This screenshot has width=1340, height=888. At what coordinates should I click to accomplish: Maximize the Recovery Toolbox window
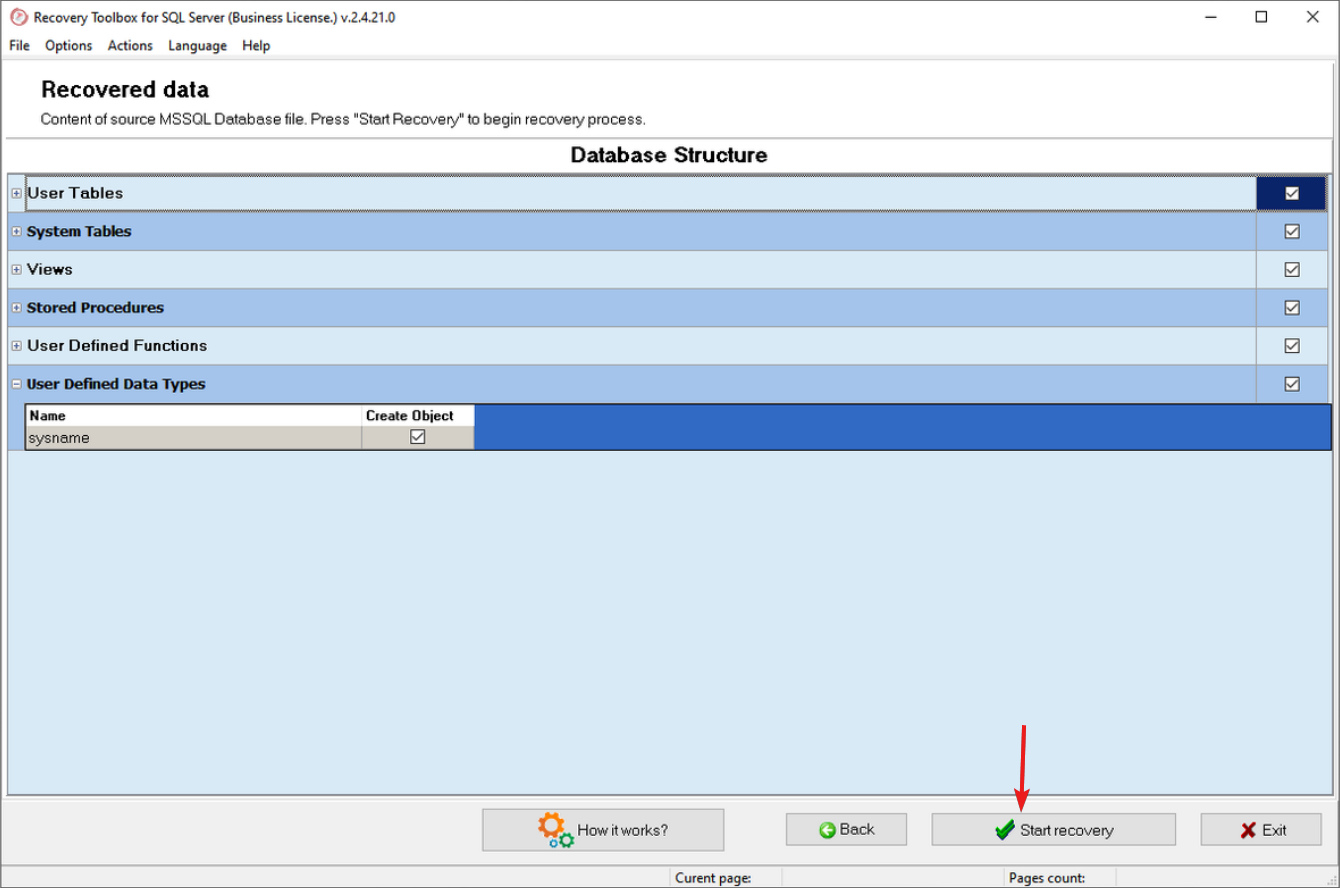tap(1261, 17)
